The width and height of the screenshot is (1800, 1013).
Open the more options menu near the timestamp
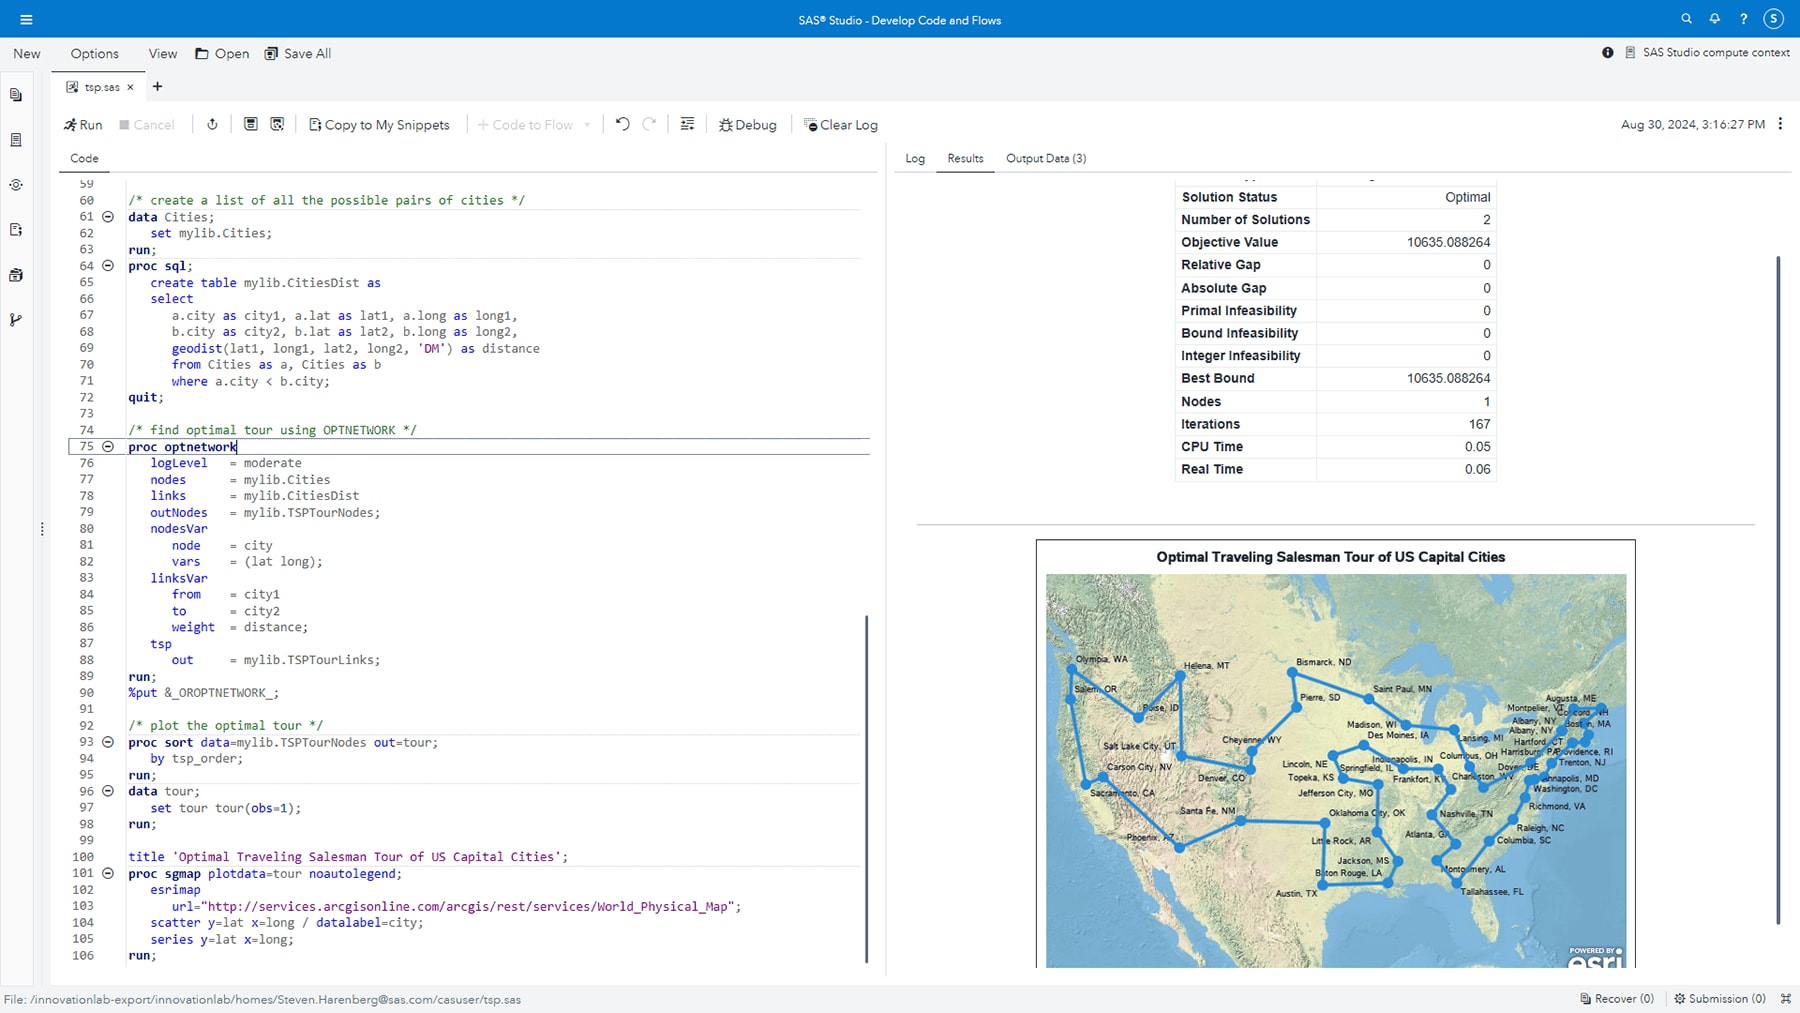[x=1781, y=124]
